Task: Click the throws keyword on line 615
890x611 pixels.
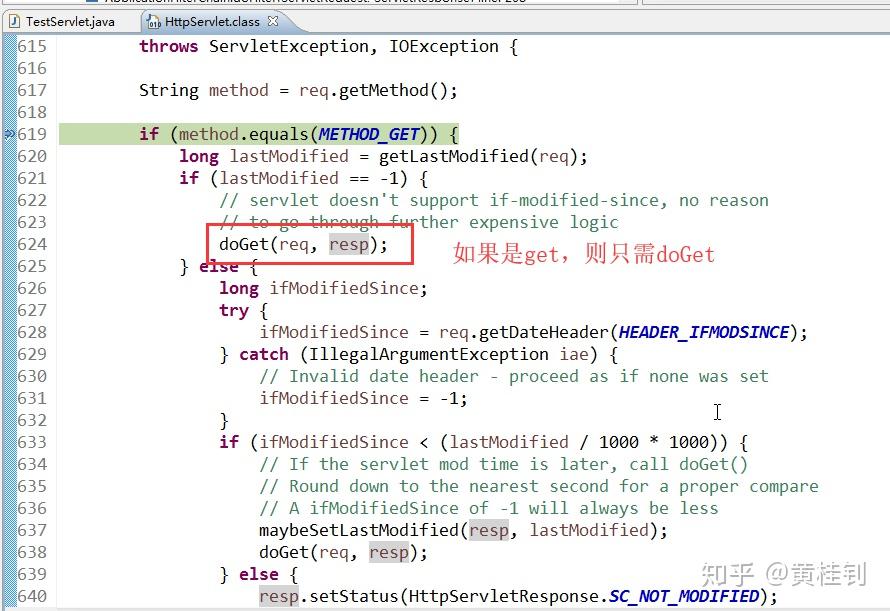Action: point(169,46)
